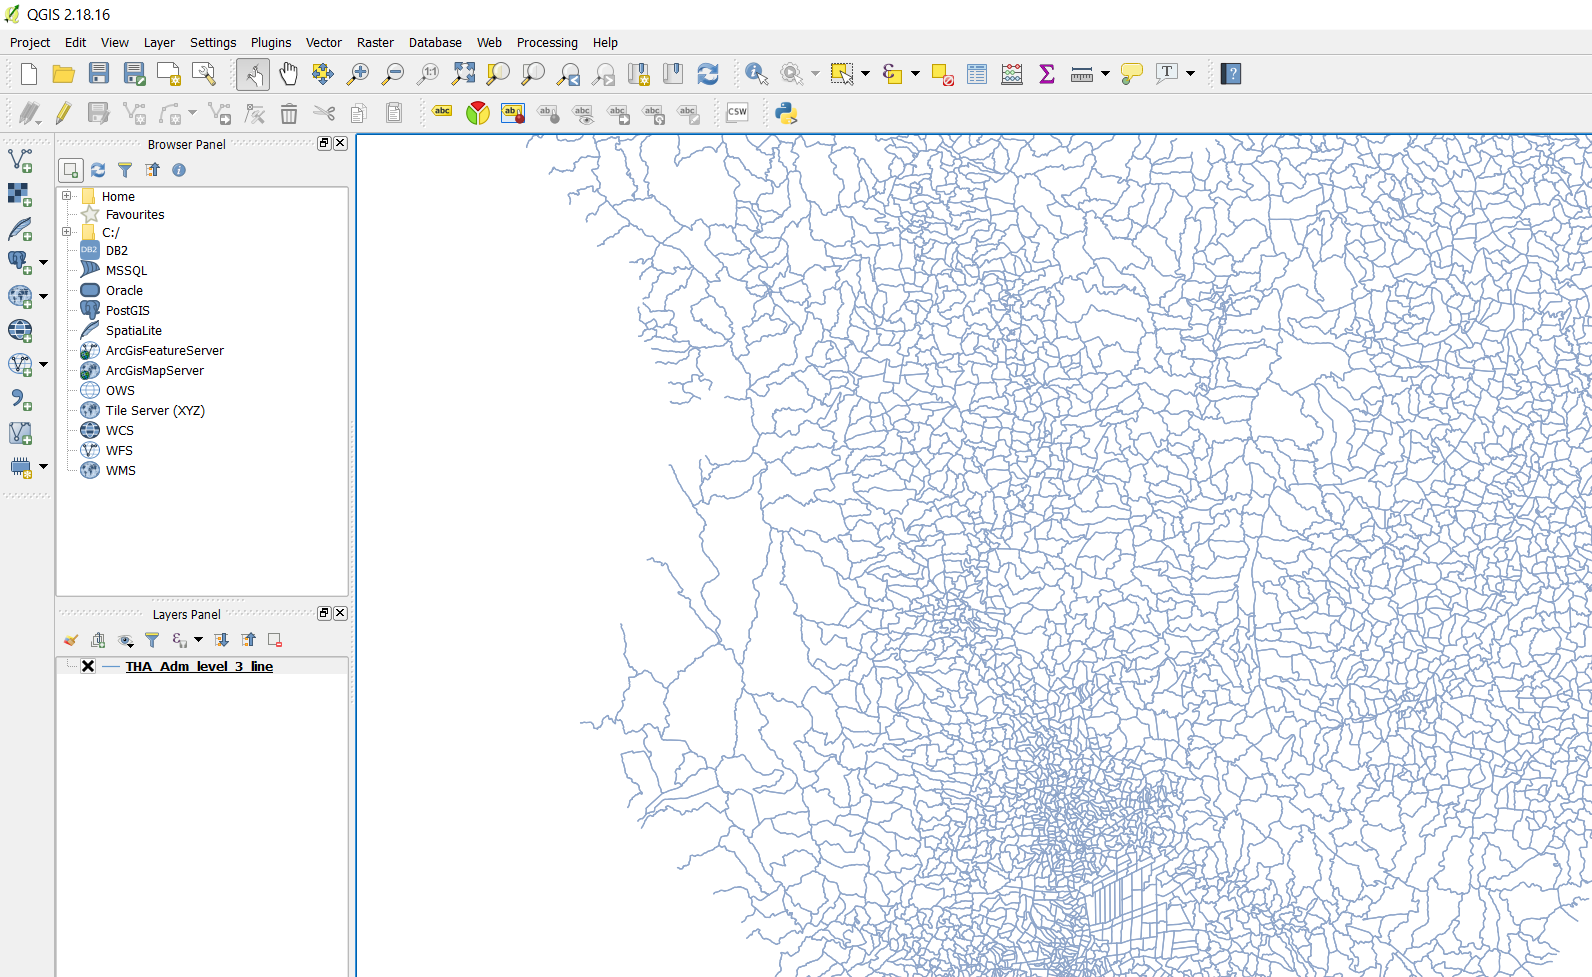Screen dimensions: 1592x977
Task: Open the field calculator
Action: point(1012,74)
